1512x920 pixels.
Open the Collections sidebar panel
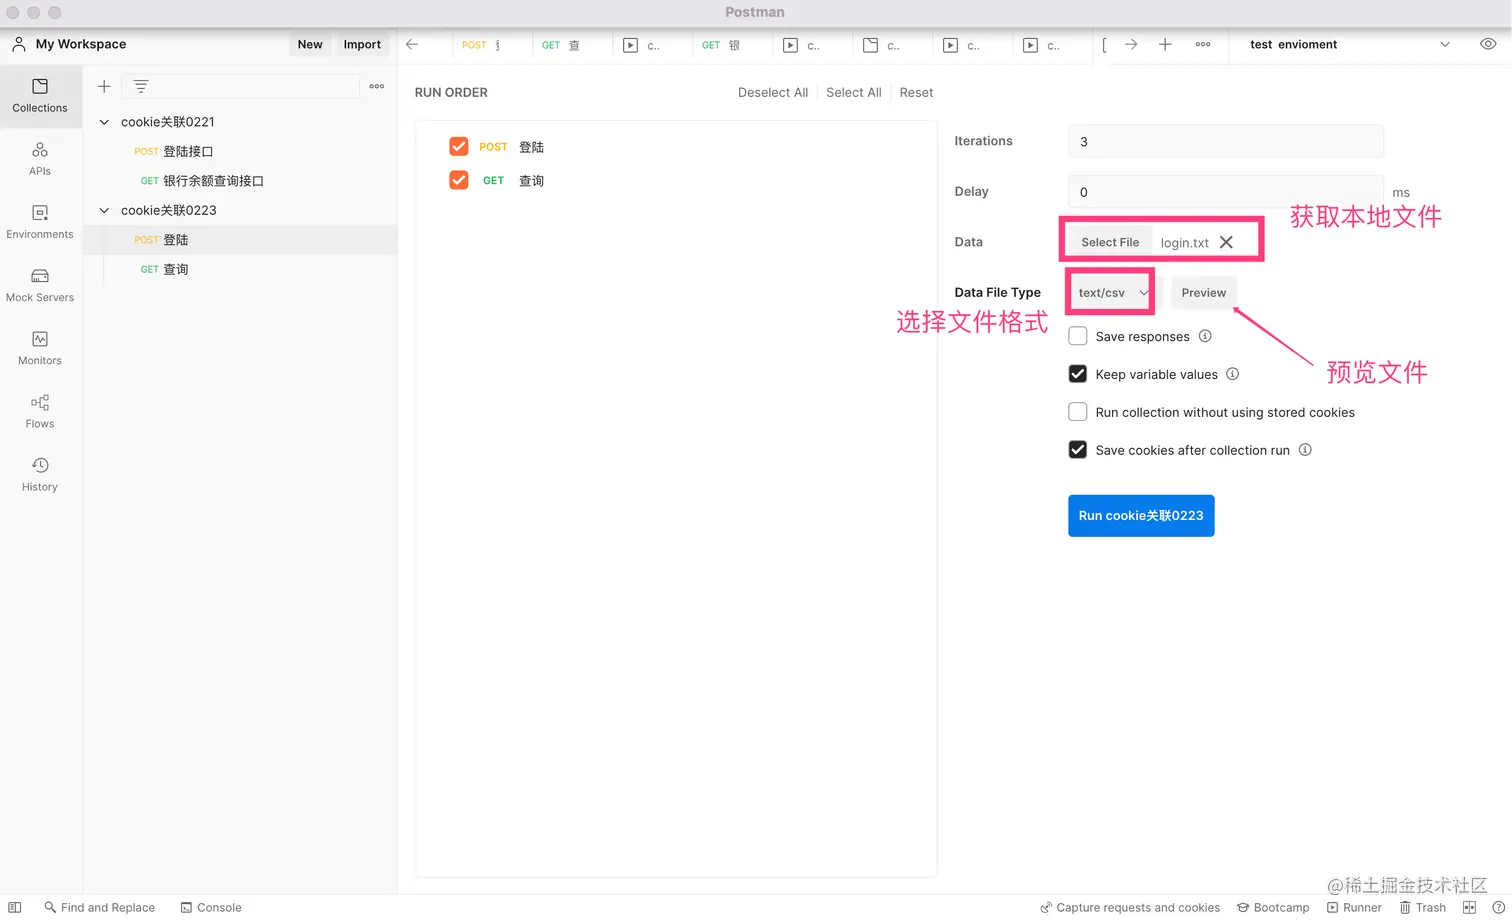pos(40,96)
